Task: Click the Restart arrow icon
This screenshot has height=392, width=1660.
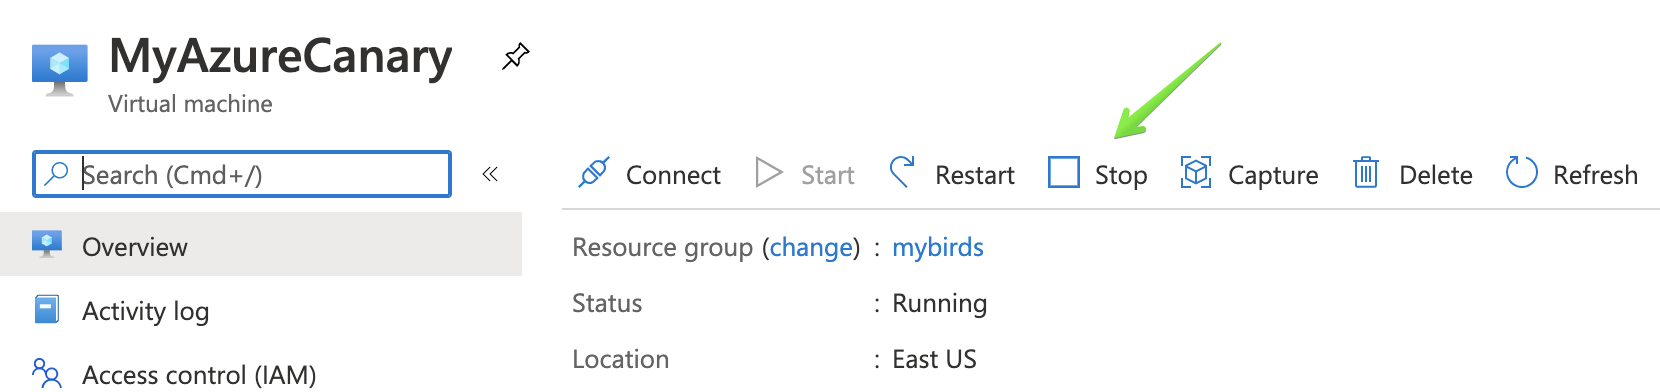Action: 902,172
